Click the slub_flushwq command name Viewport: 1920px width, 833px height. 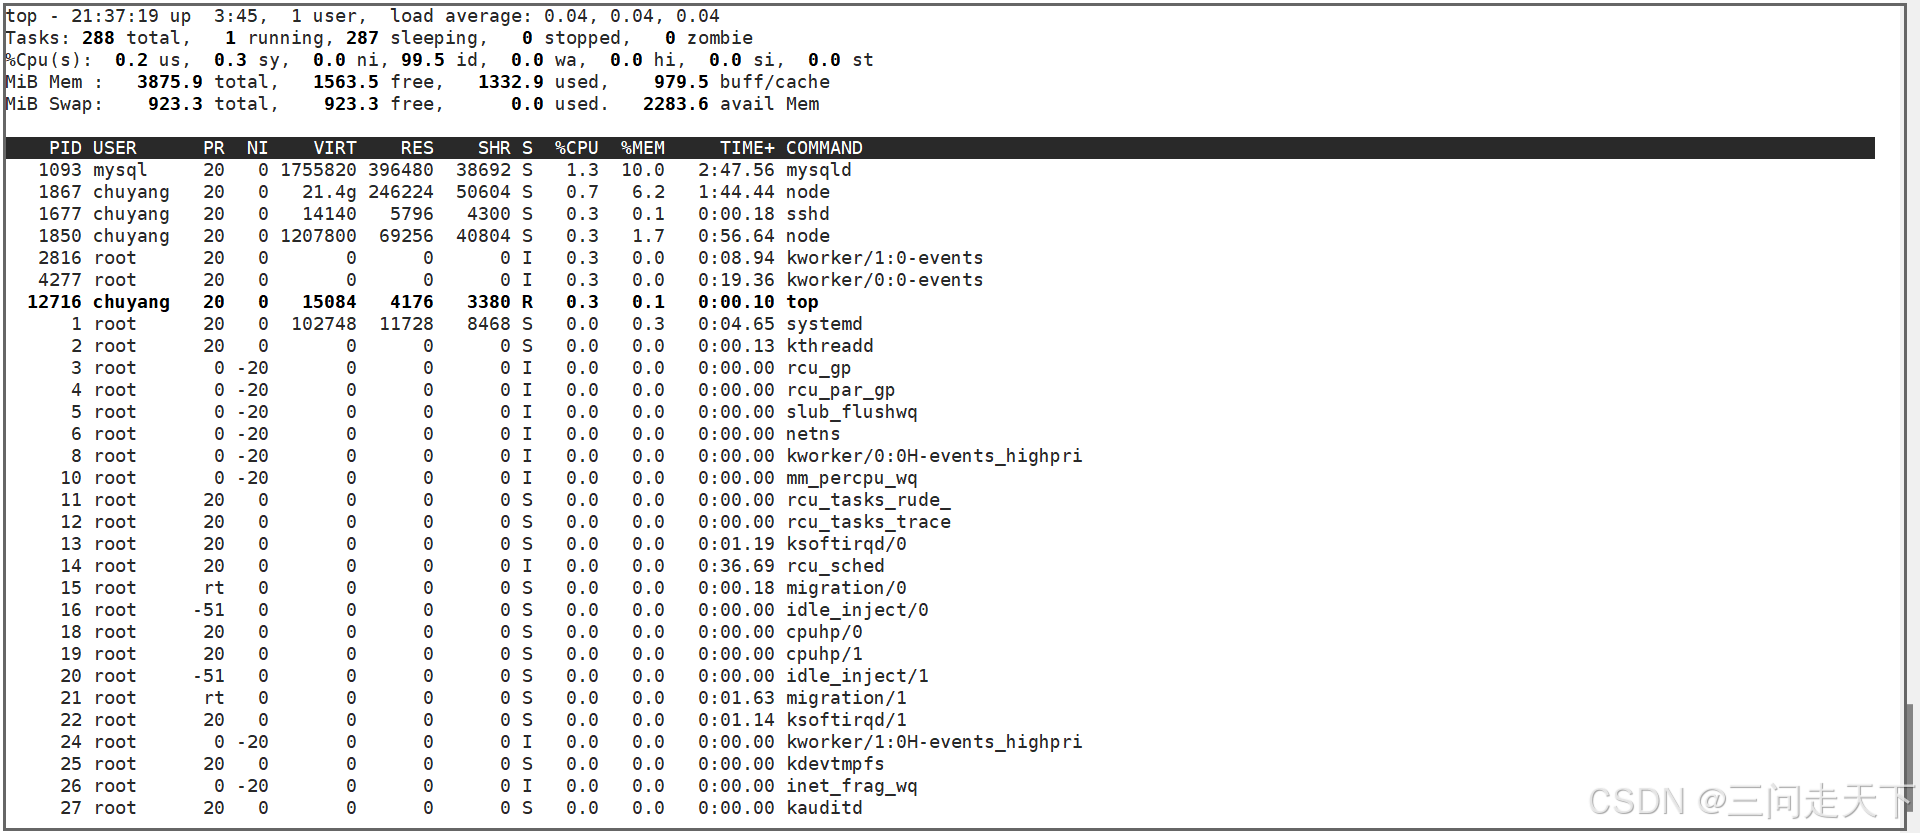[x=852, y=412]
